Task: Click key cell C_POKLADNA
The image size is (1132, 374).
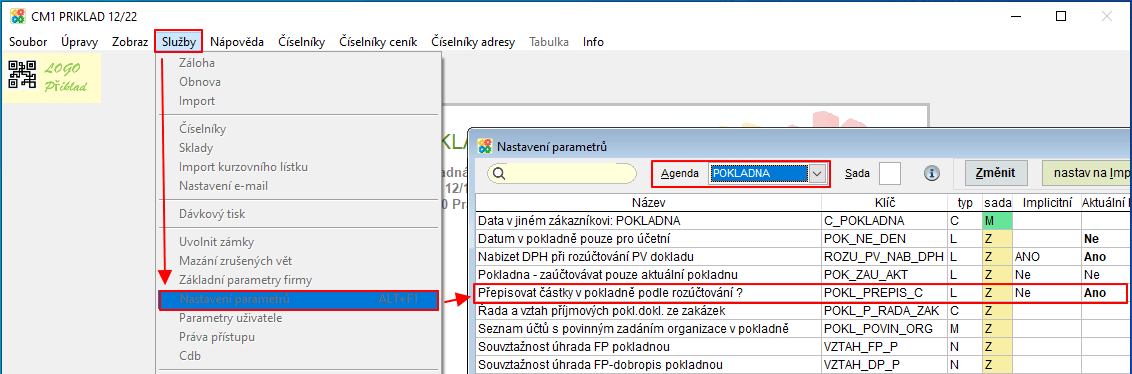Action: [884, 220]
